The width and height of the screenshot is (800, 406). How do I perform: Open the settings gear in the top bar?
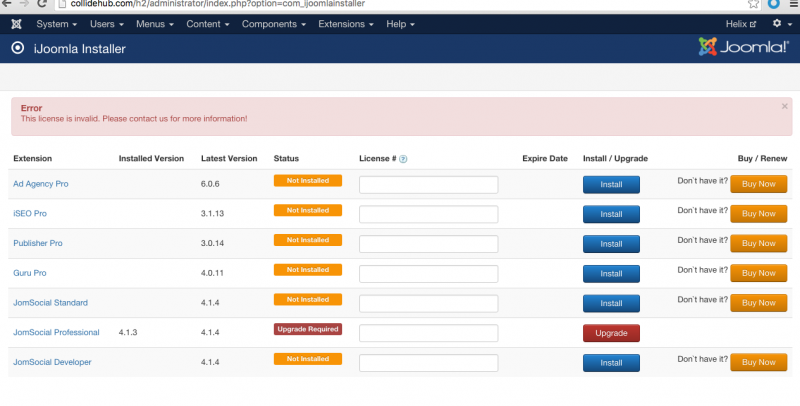point(777,23)
